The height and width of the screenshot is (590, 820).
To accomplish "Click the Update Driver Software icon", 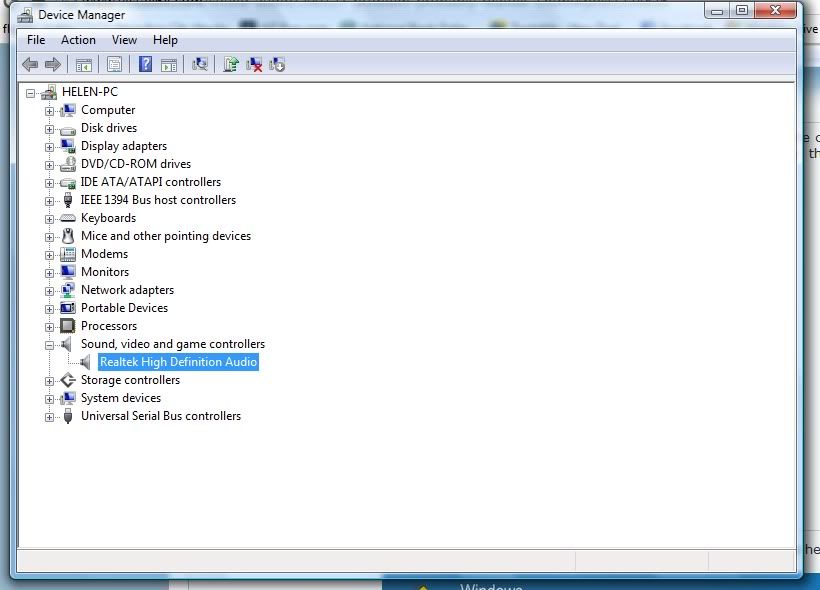I will tap(231, 64).
